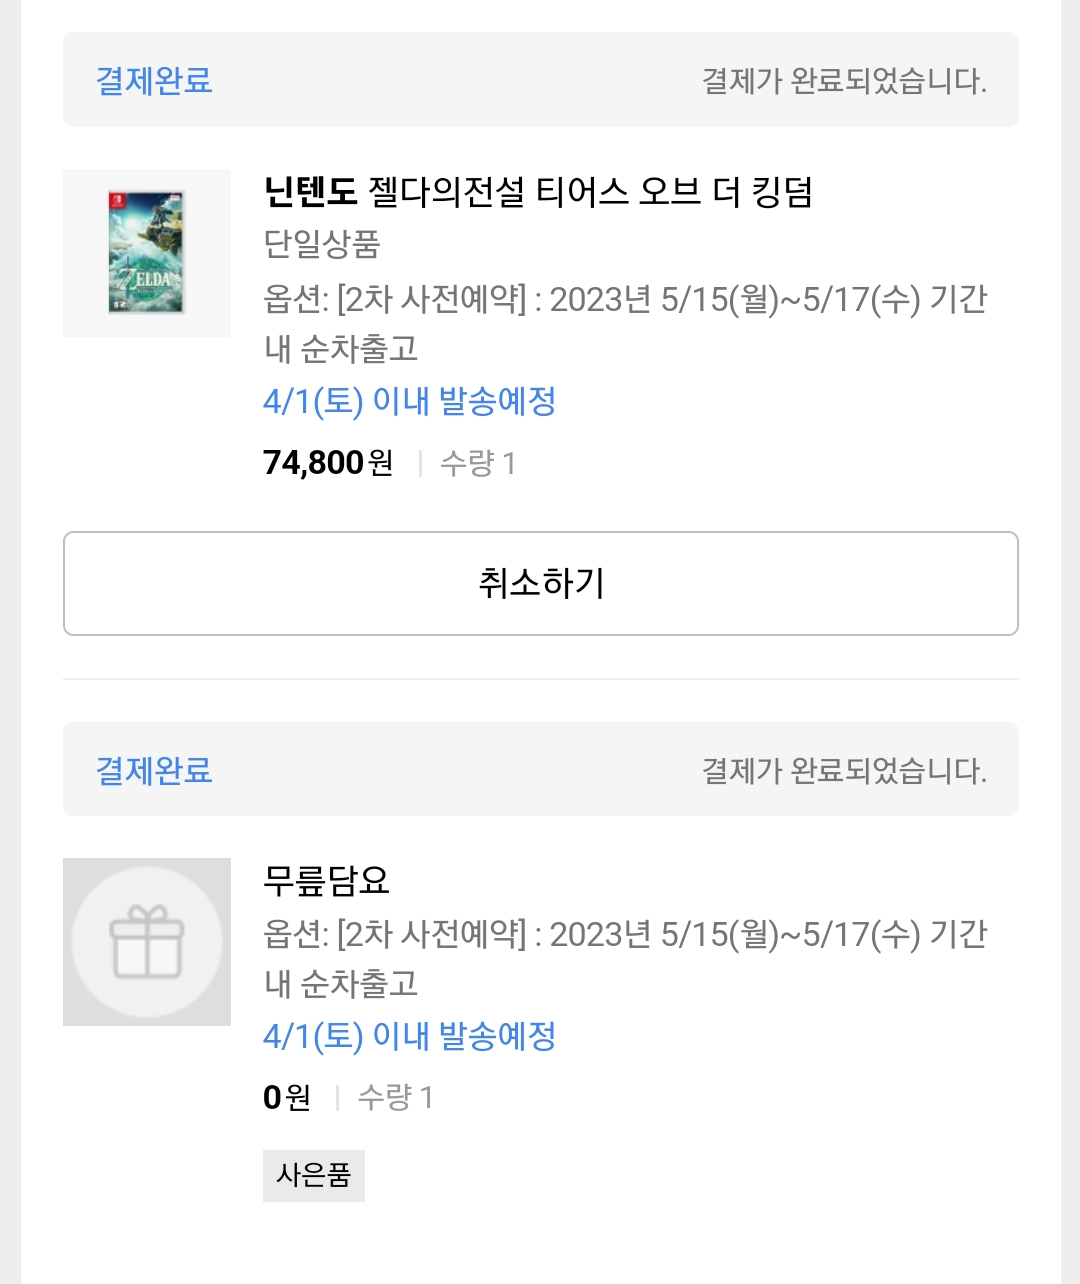
Task: Click the 무릎담요 2차 사전예약 option text
Action: point(625,958)
